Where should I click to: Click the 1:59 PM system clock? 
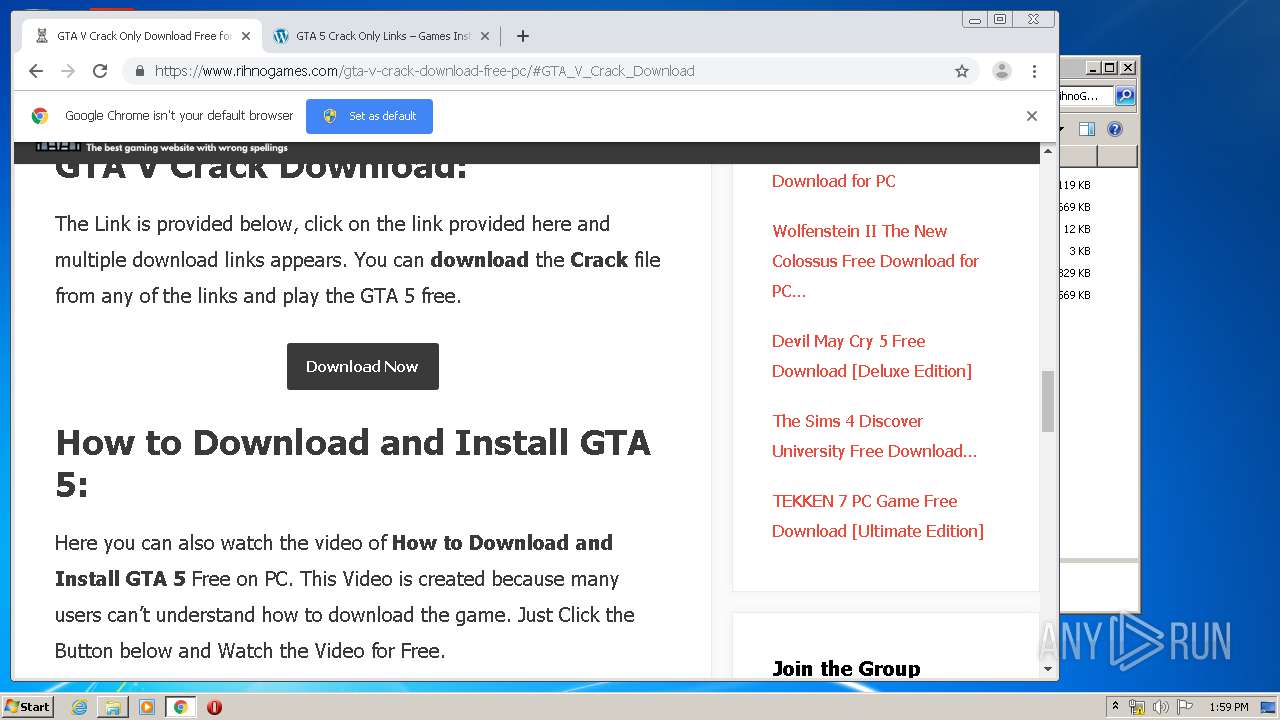click(x=1229, y=707)
